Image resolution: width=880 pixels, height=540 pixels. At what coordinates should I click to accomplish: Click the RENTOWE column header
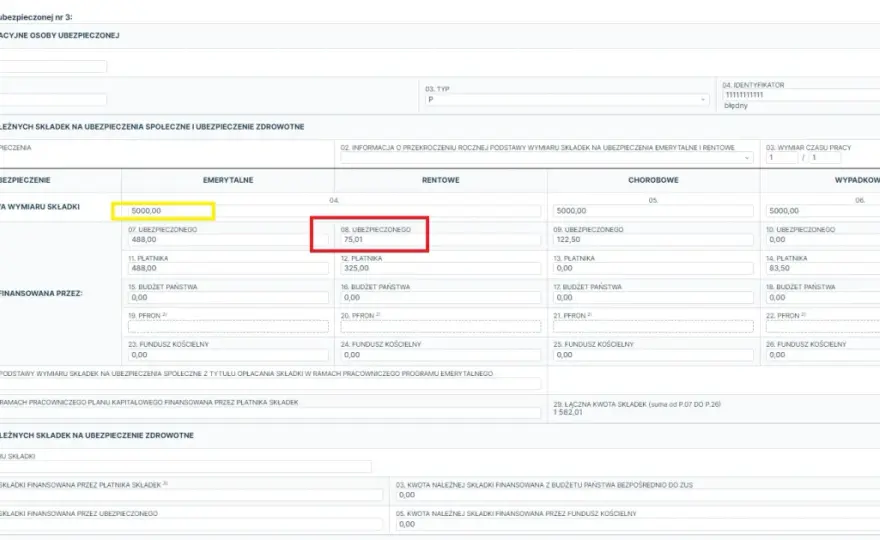(x=441, y=180)
